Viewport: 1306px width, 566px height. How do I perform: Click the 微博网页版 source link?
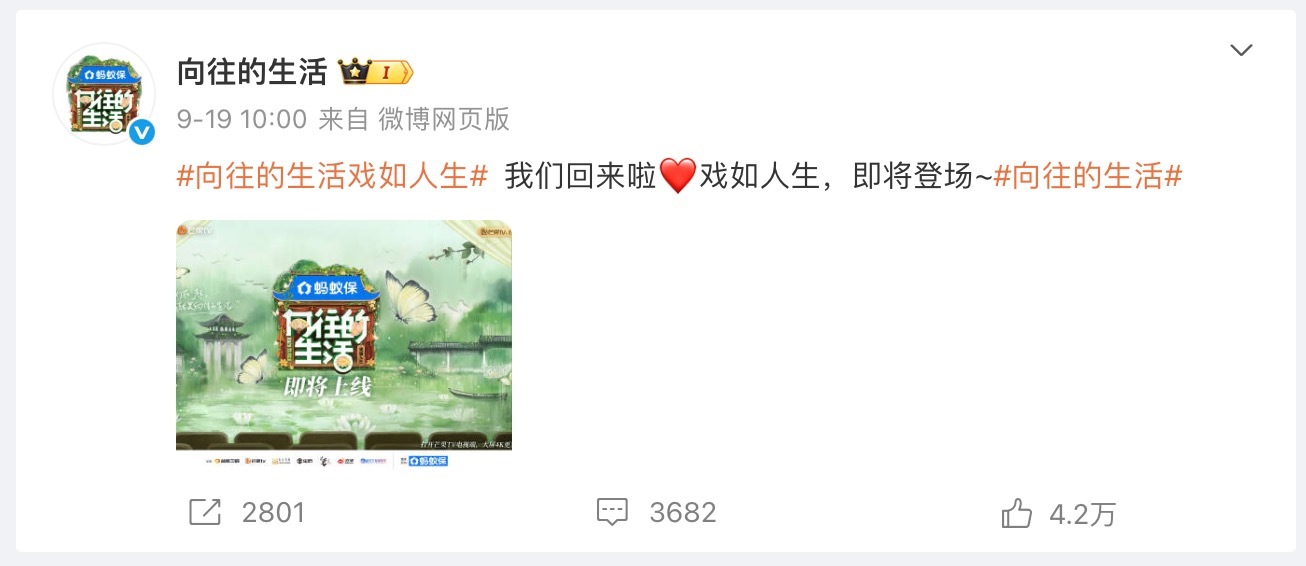tap(444, 120)
